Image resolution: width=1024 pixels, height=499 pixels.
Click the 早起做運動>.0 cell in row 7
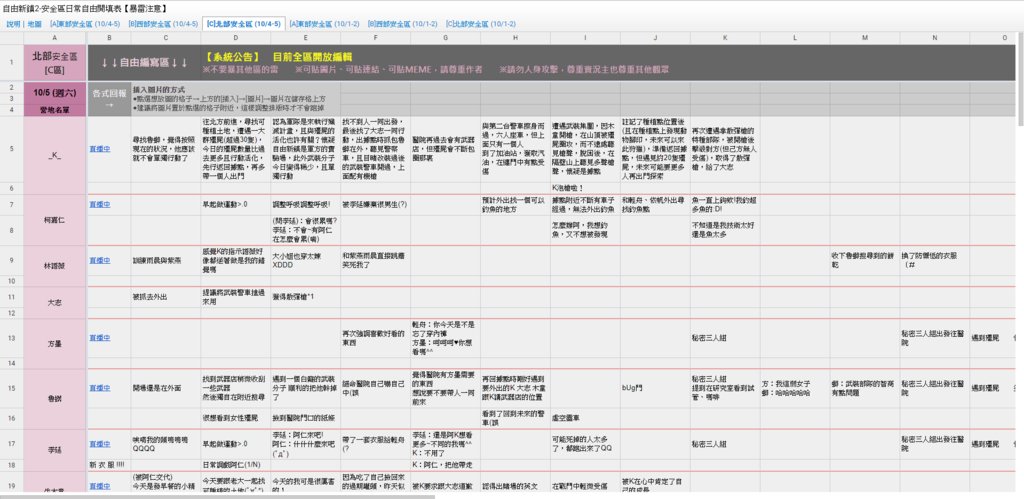pos(235,204)
